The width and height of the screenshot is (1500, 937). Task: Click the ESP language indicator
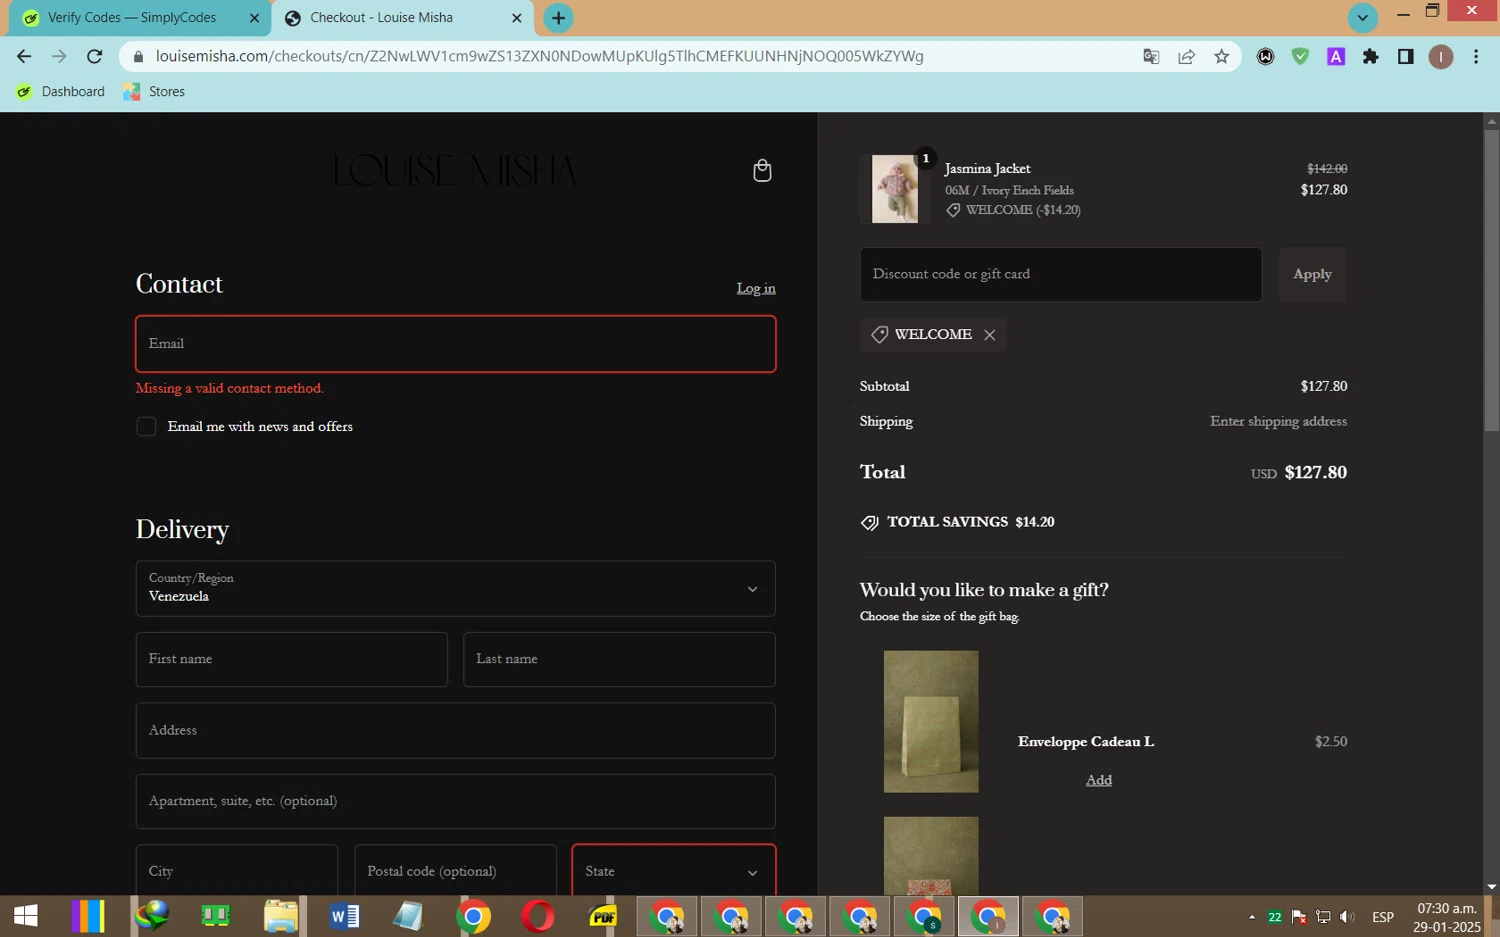click(x=1383, y=917)
